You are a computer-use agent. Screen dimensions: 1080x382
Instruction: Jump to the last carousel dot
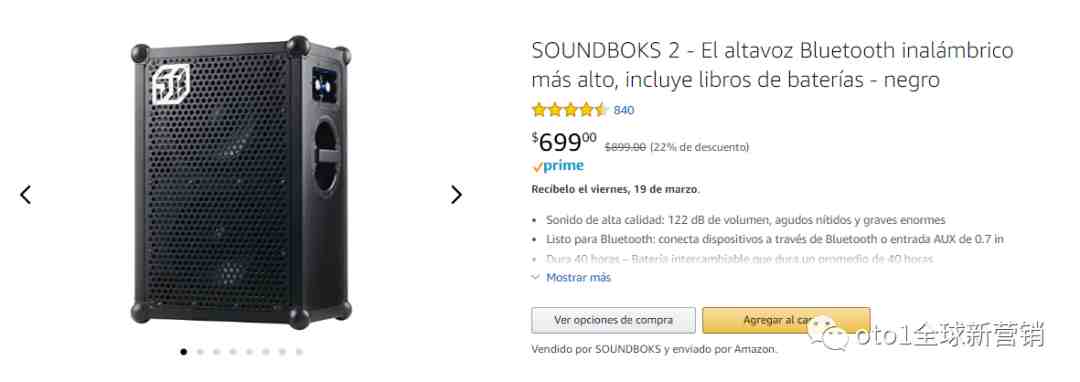(300, 352)
